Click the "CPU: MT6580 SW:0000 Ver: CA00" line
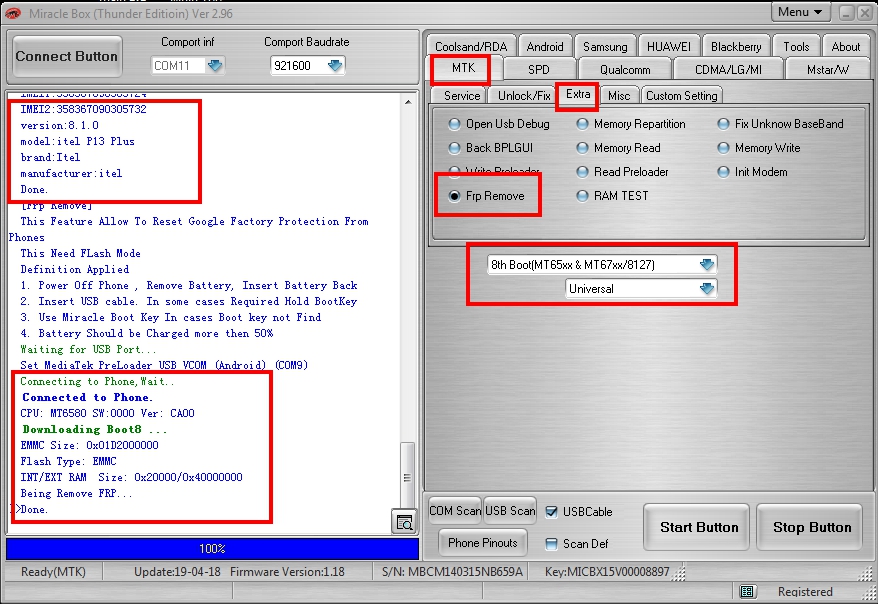The height and width of the screenshot is (604, 878). pos(108,413)
